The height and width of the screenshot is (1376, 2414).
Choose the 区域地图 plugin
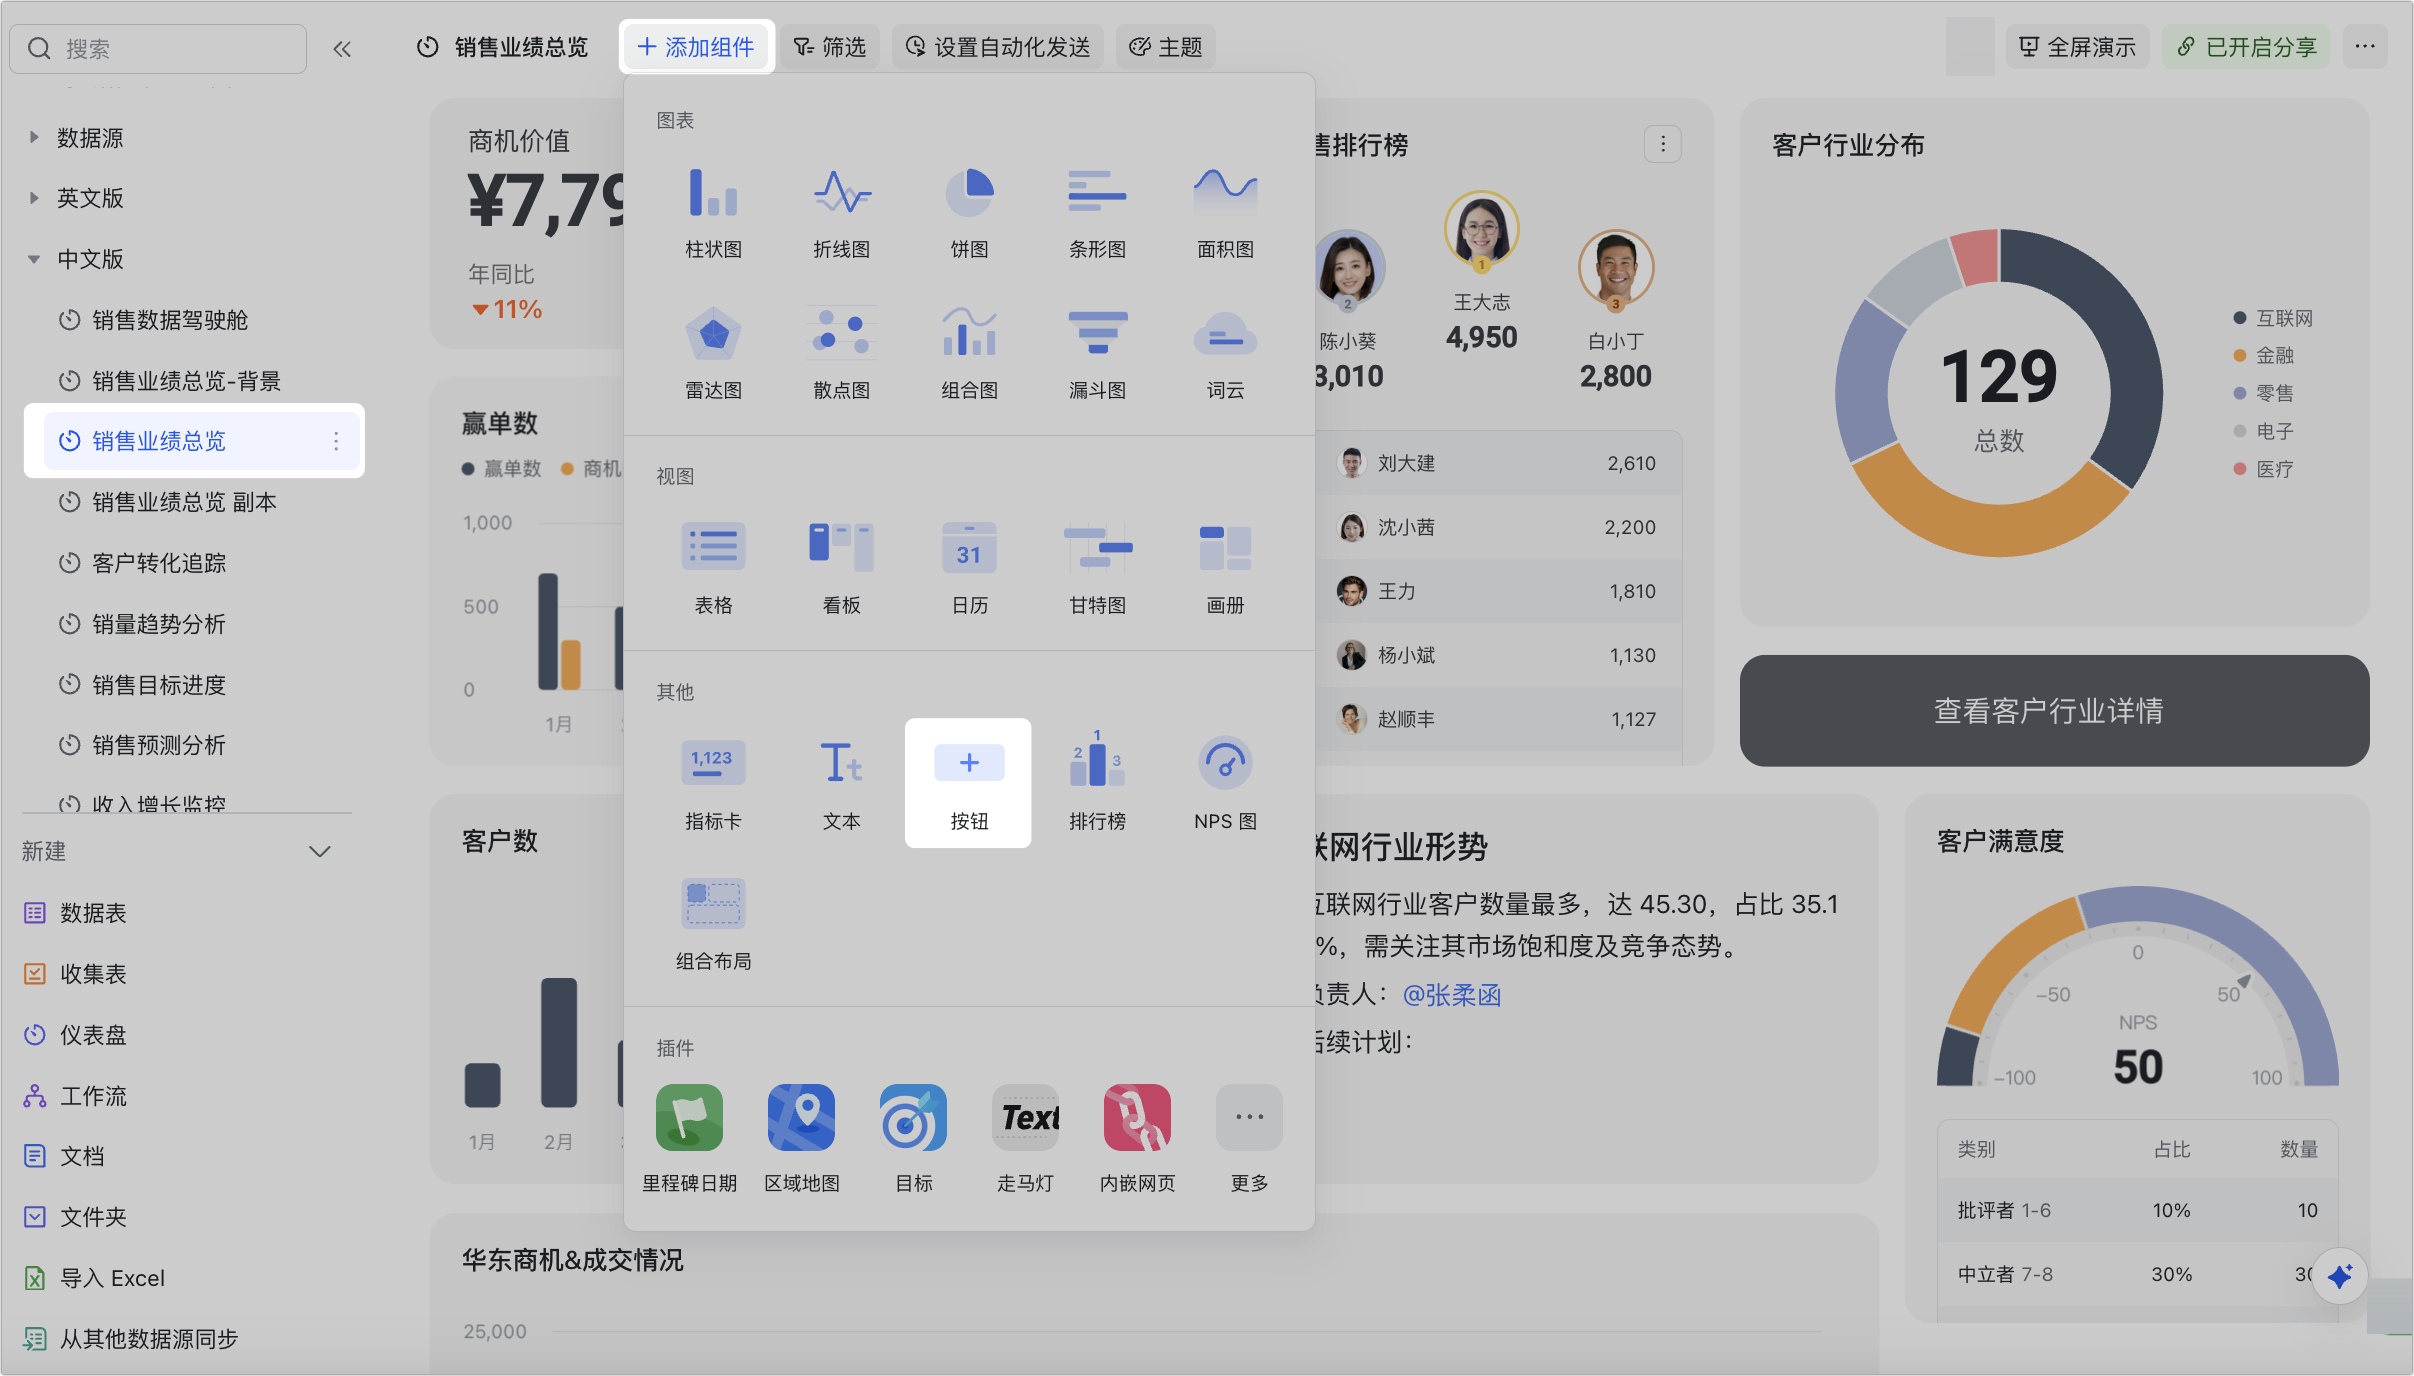(x=801, y=1139)
